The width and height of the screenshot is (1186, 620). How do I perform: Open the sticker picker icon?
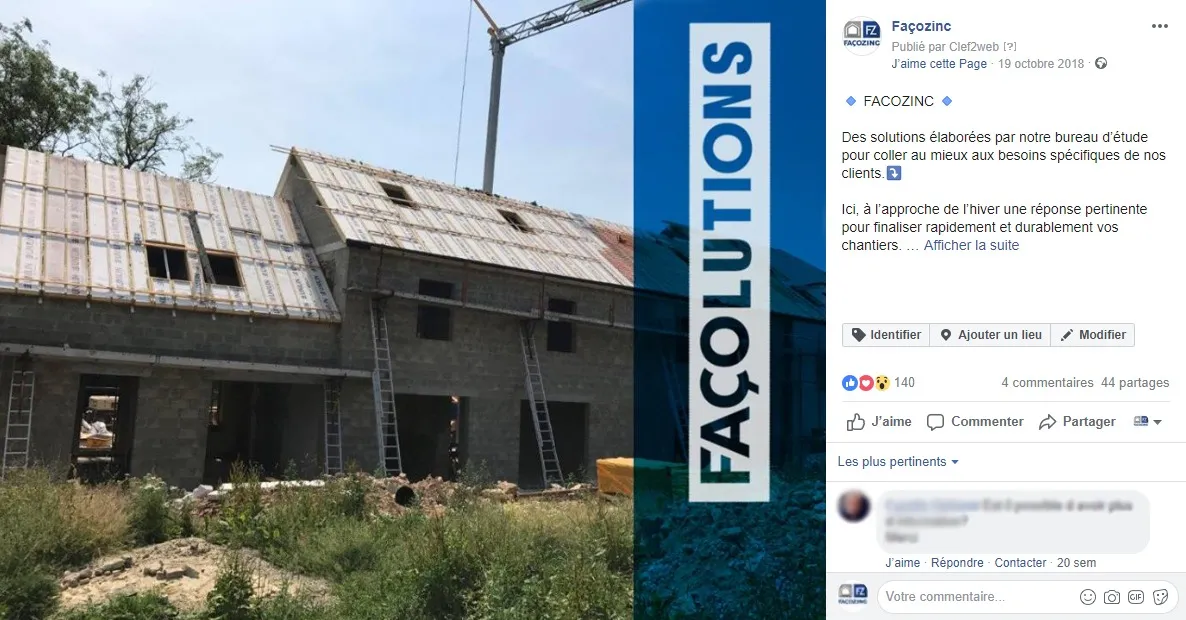1160,597
